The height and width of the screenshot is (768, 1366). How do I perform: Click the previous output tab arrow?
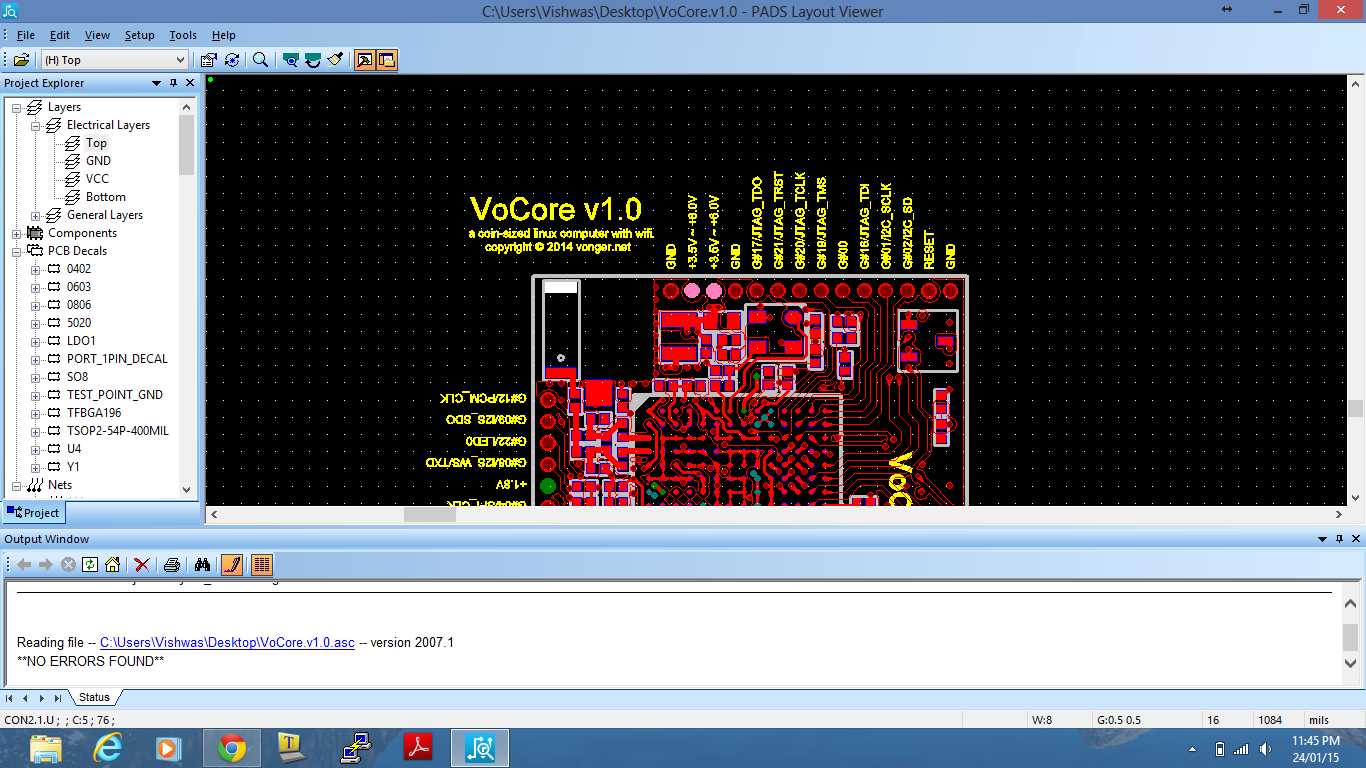point(26,697)
